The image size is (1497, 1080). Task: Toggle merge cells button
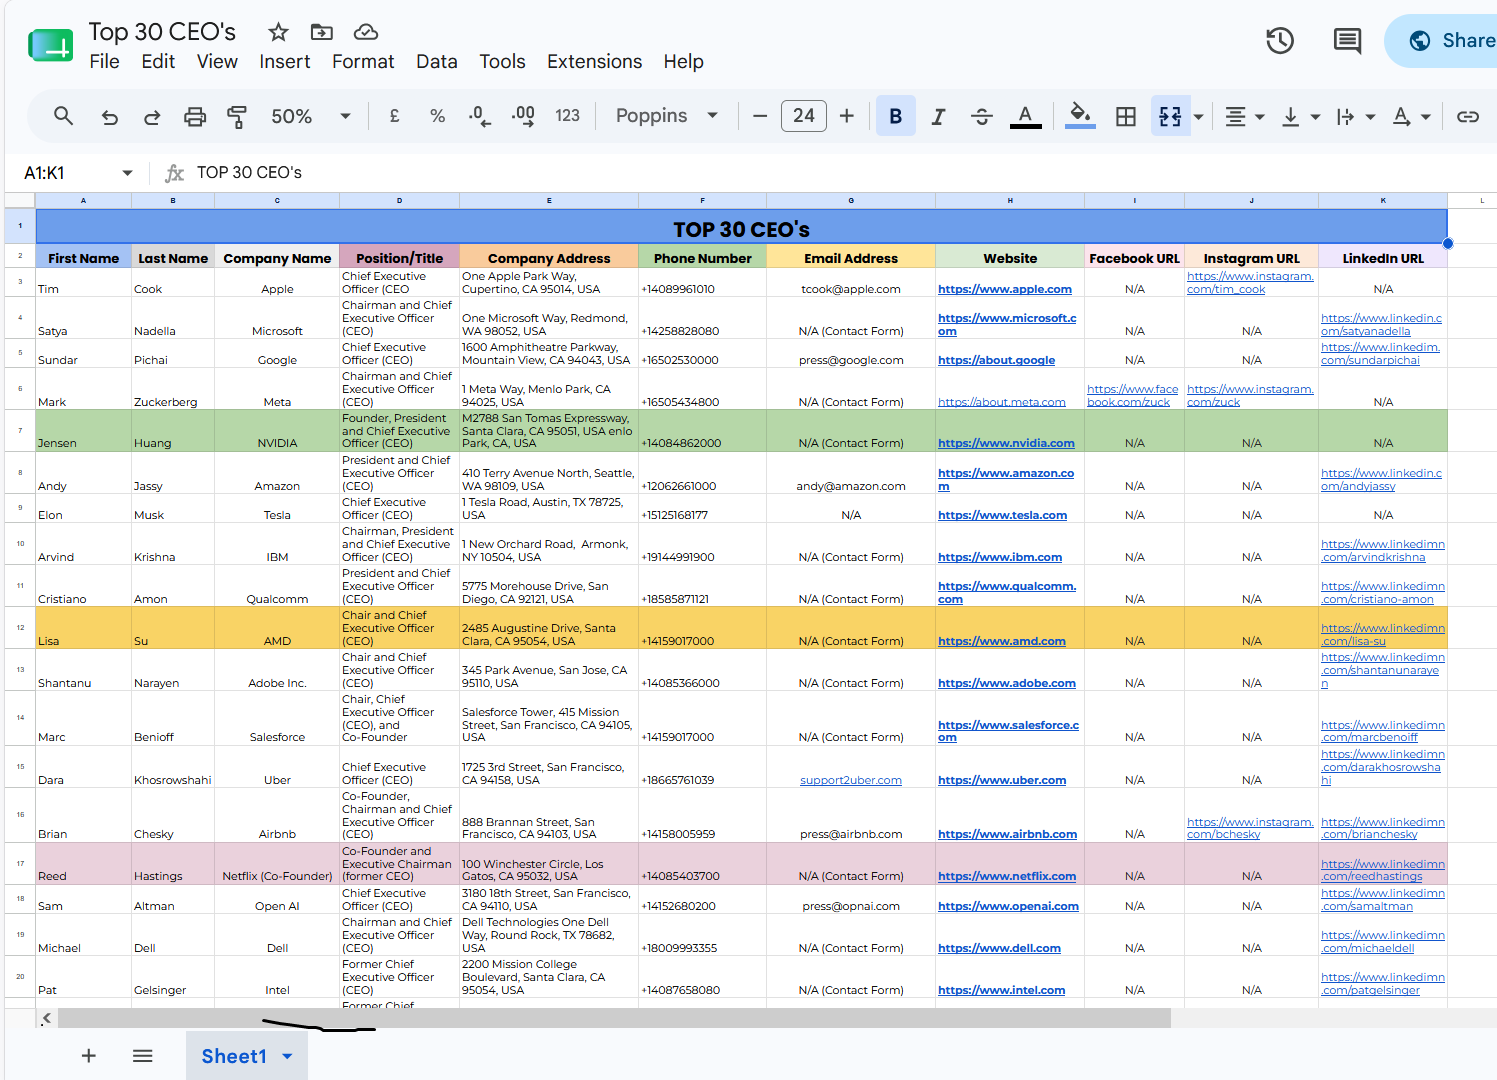coord(1170,116)
